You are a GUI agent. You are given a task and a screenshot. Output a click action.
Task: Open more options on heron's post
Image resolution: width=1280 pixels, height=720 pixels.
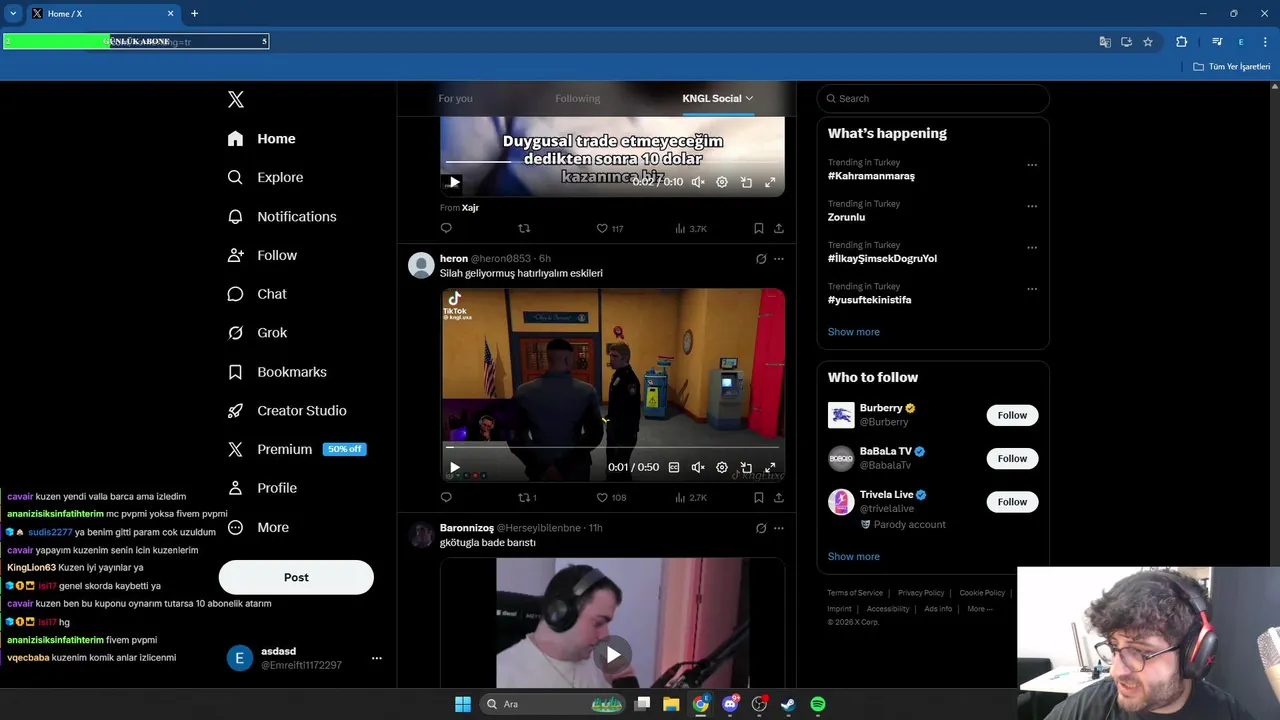tap(779, 259)
